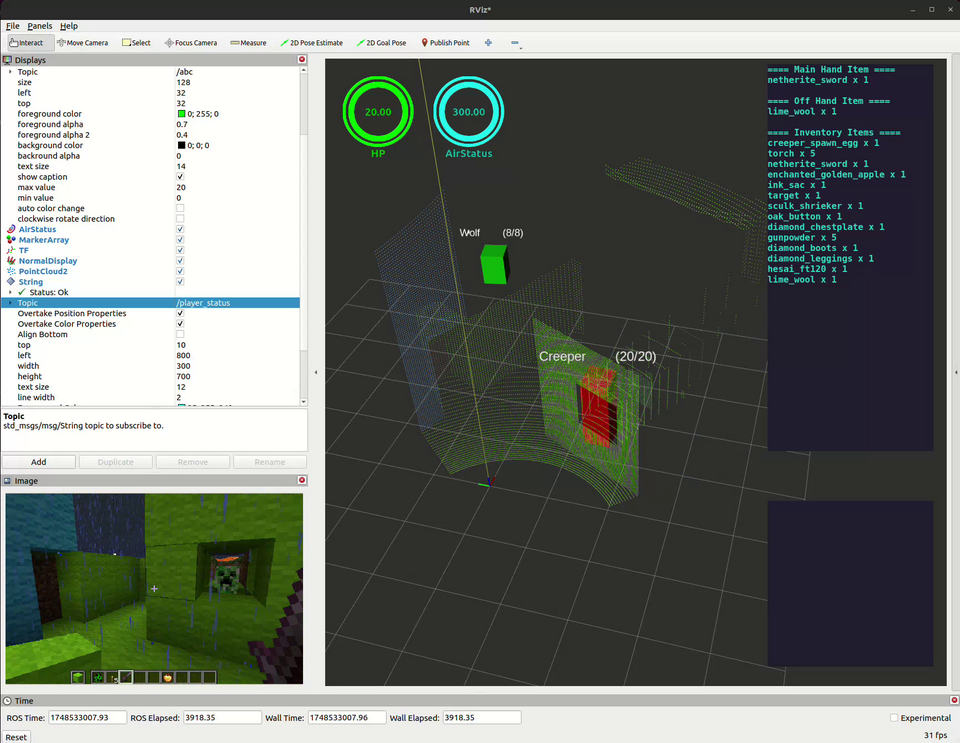
Task: Uncheck Overtake Position Properties
Action: tap(180, 313)
